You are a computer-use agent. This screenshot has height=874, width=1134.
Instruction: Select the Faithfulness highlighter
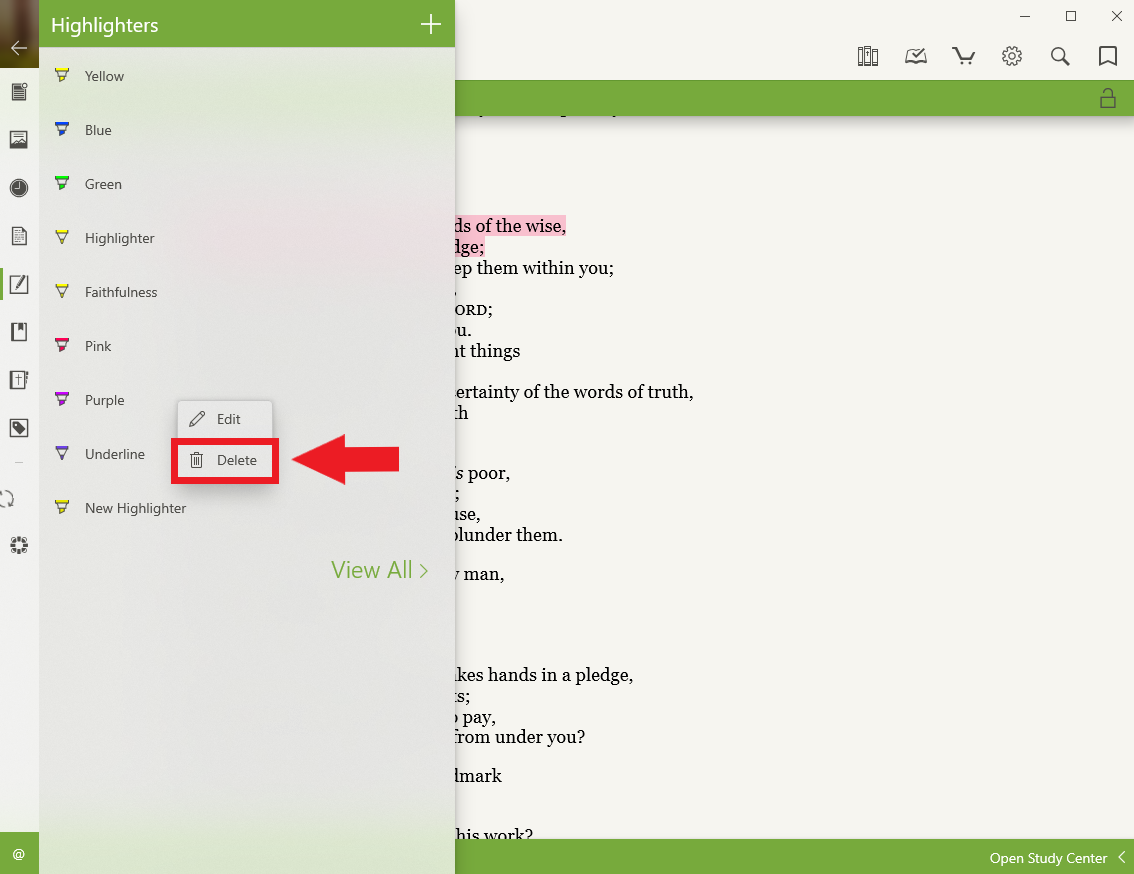click(121, 292)
